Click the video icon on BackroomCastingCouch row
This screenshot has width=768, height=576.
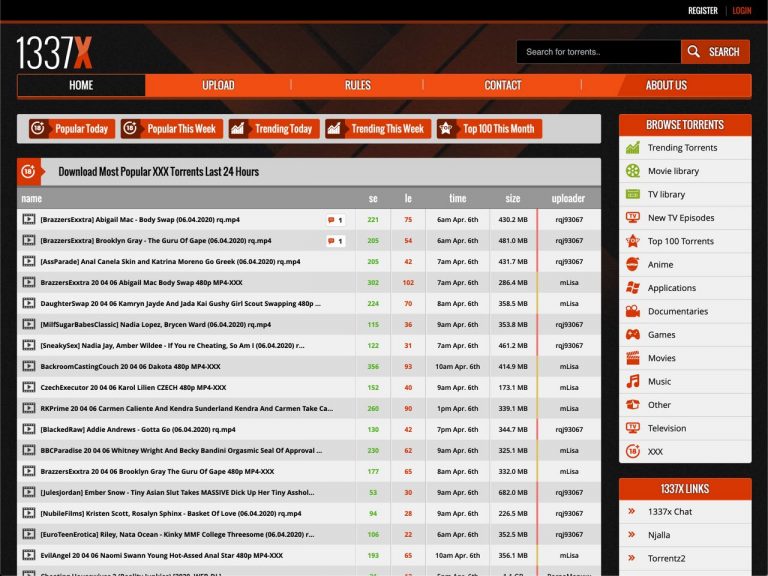coord(29,366)
